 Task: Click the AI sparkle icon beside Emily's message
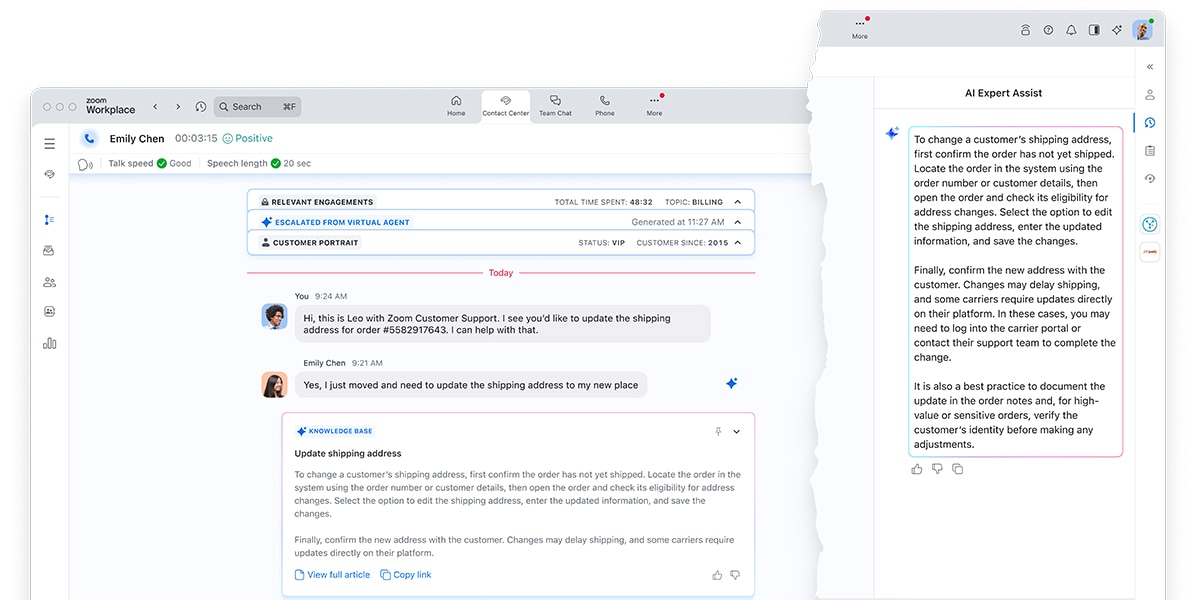pos(731,383)
